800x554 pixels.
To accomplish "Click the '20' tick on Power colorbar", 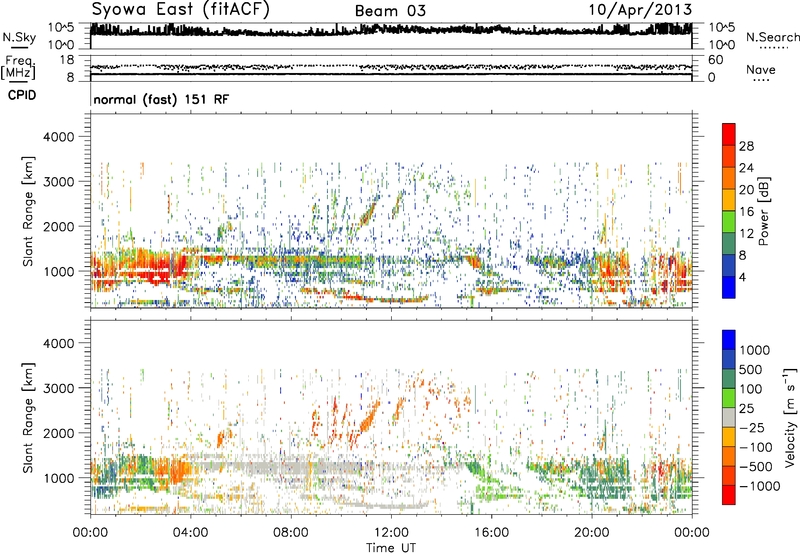I will [x=746, y=190].
